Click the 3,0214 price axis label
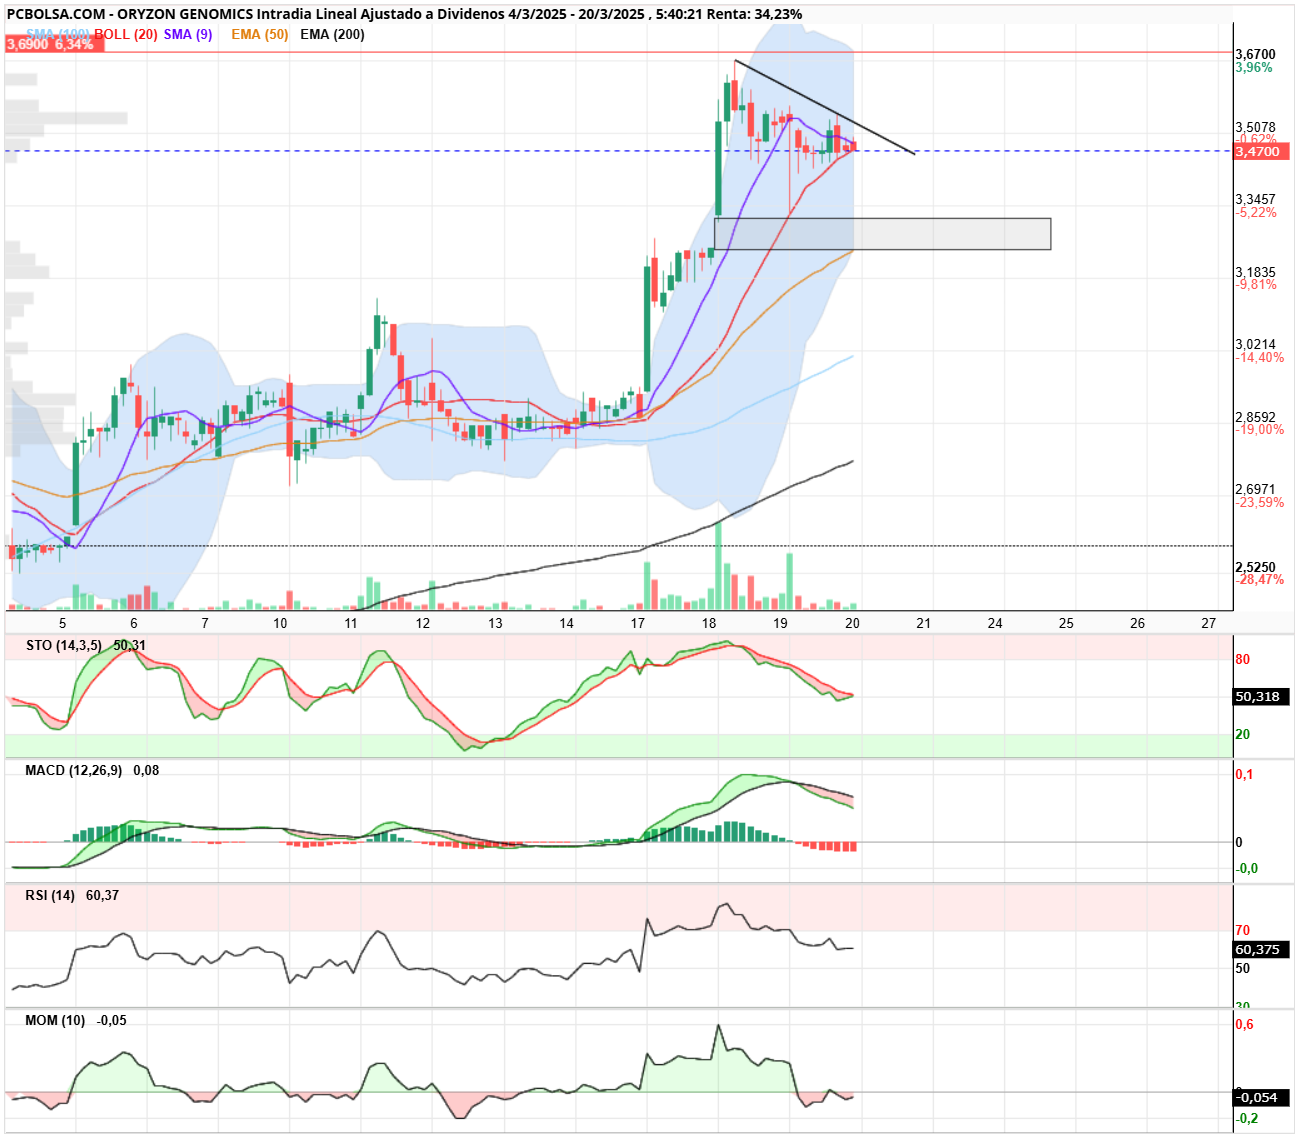1299x1138 pixels. (1255, 344)
